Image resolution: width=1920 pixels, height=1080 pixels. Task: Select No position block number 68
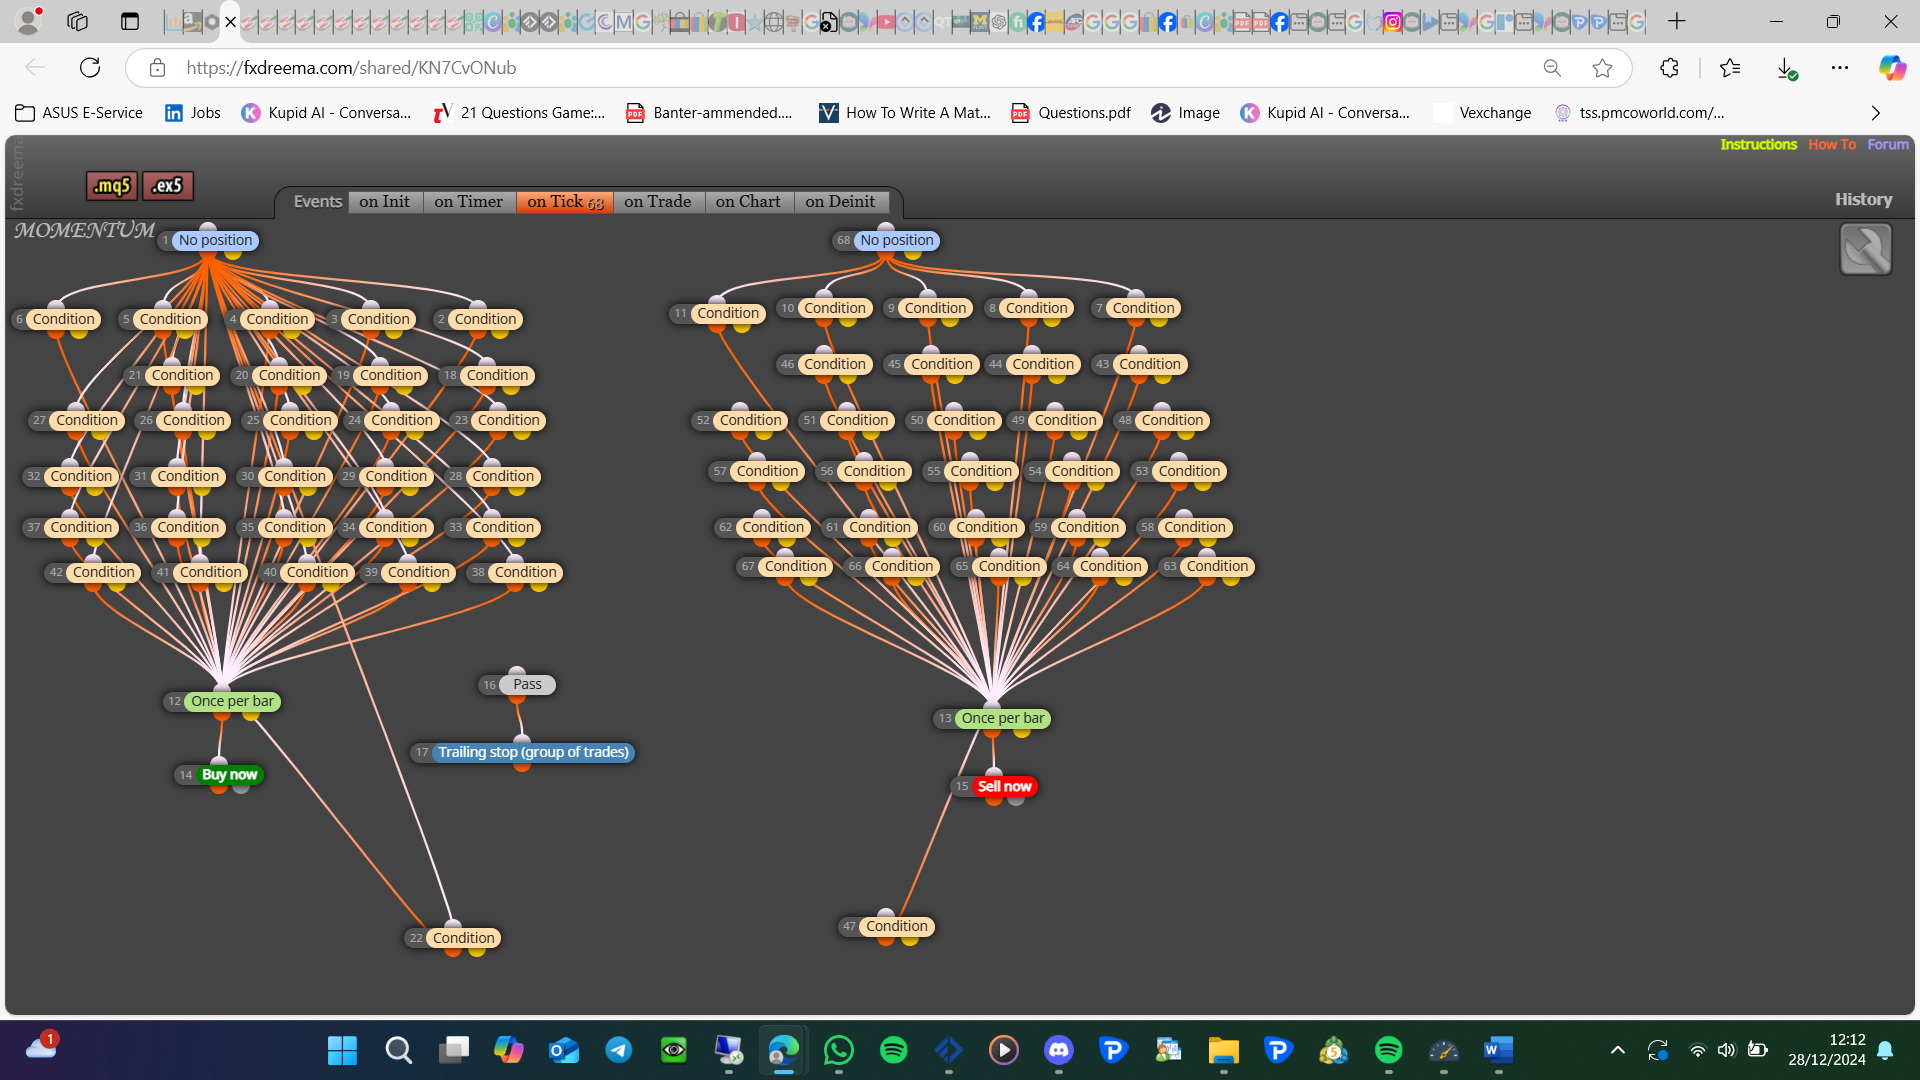click(897, 241)
